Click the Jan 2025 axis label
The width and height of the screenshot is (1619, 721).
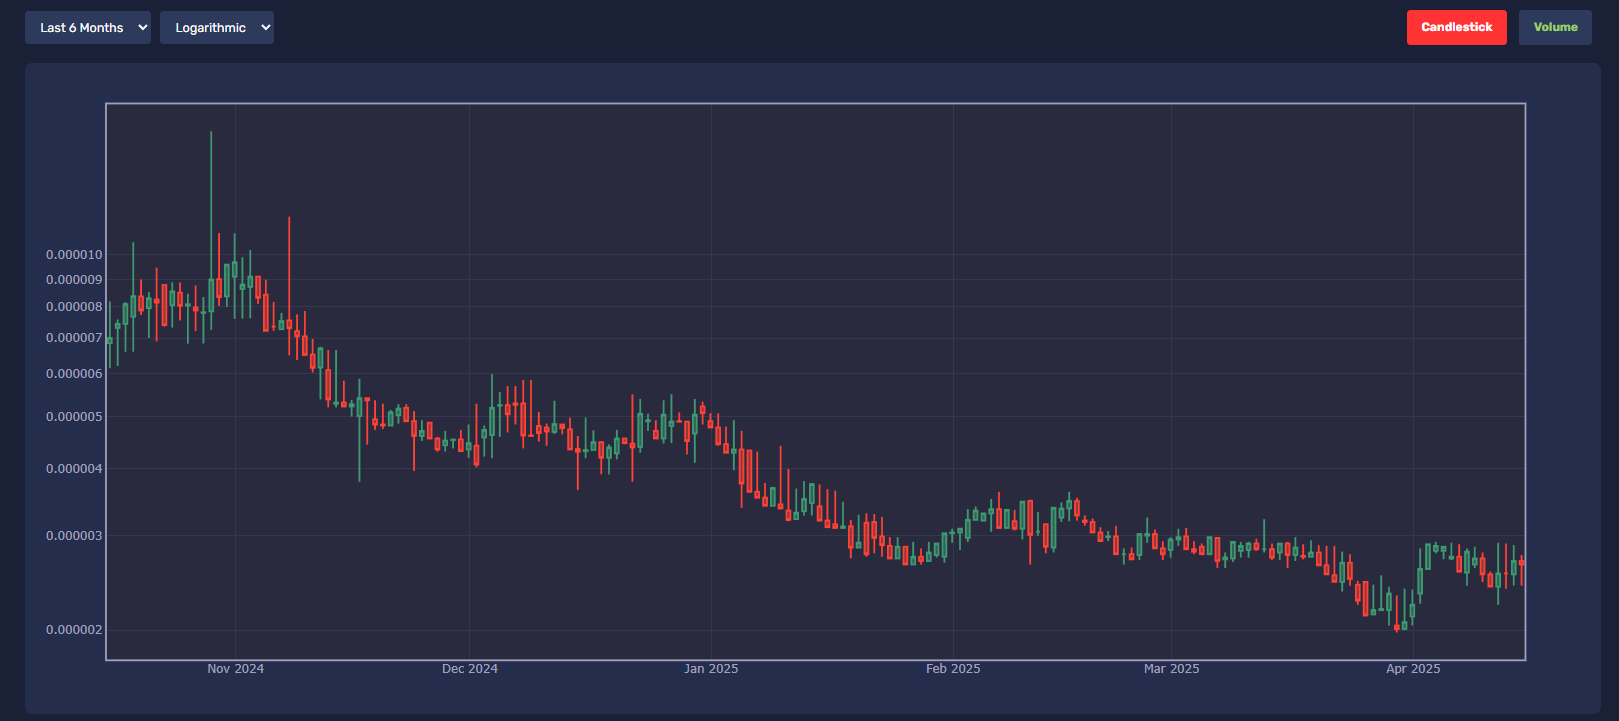tap(711, 669)
